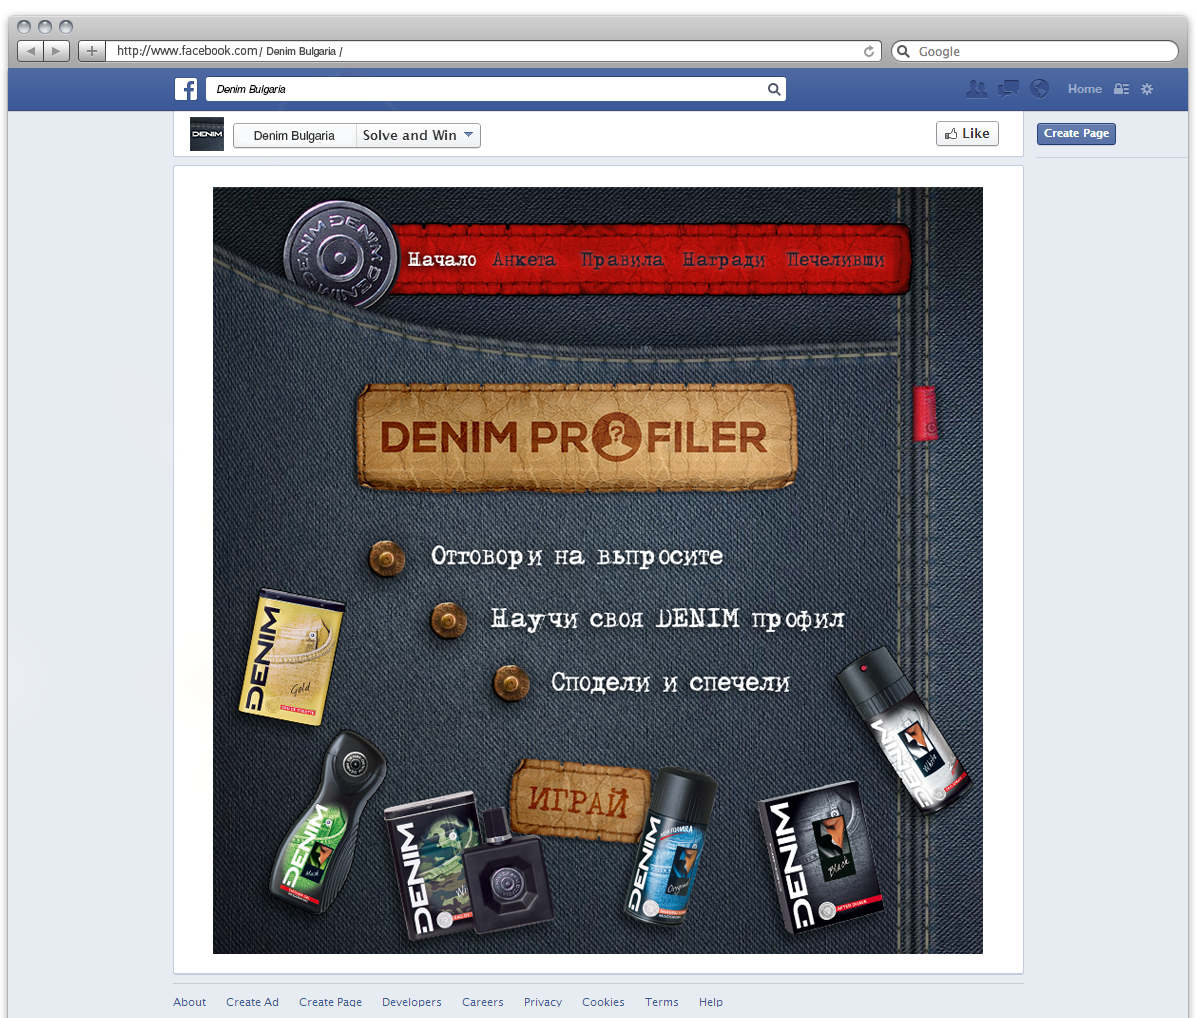1196x1018 pixels.
Task: Open the Terms footer link
Action: click(661, 1002)
